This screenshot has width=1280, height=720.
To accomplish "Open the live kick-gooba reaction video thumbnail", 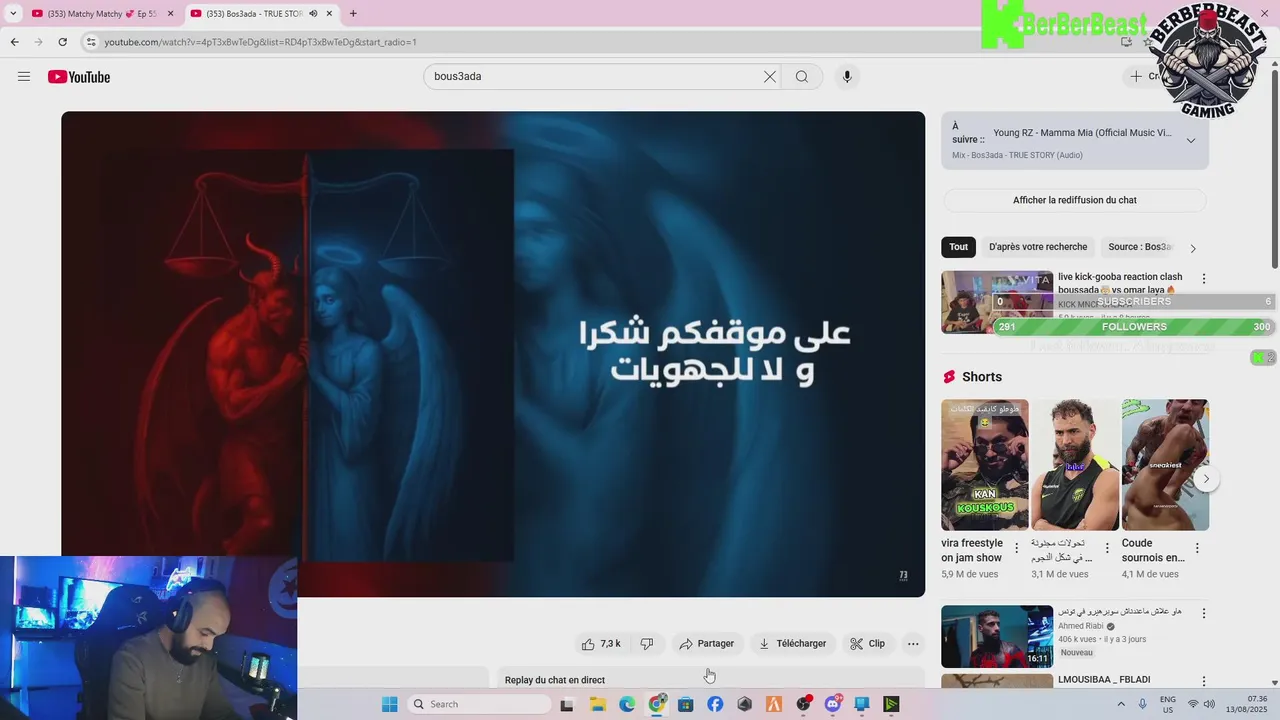I will point(997,302).
